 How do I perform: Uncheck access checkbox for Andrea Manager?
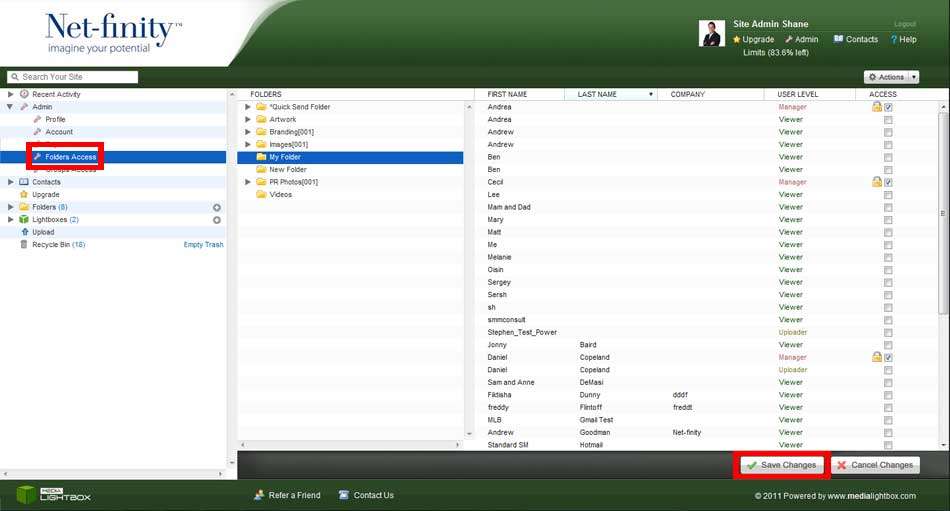click(x=888, y=107)
